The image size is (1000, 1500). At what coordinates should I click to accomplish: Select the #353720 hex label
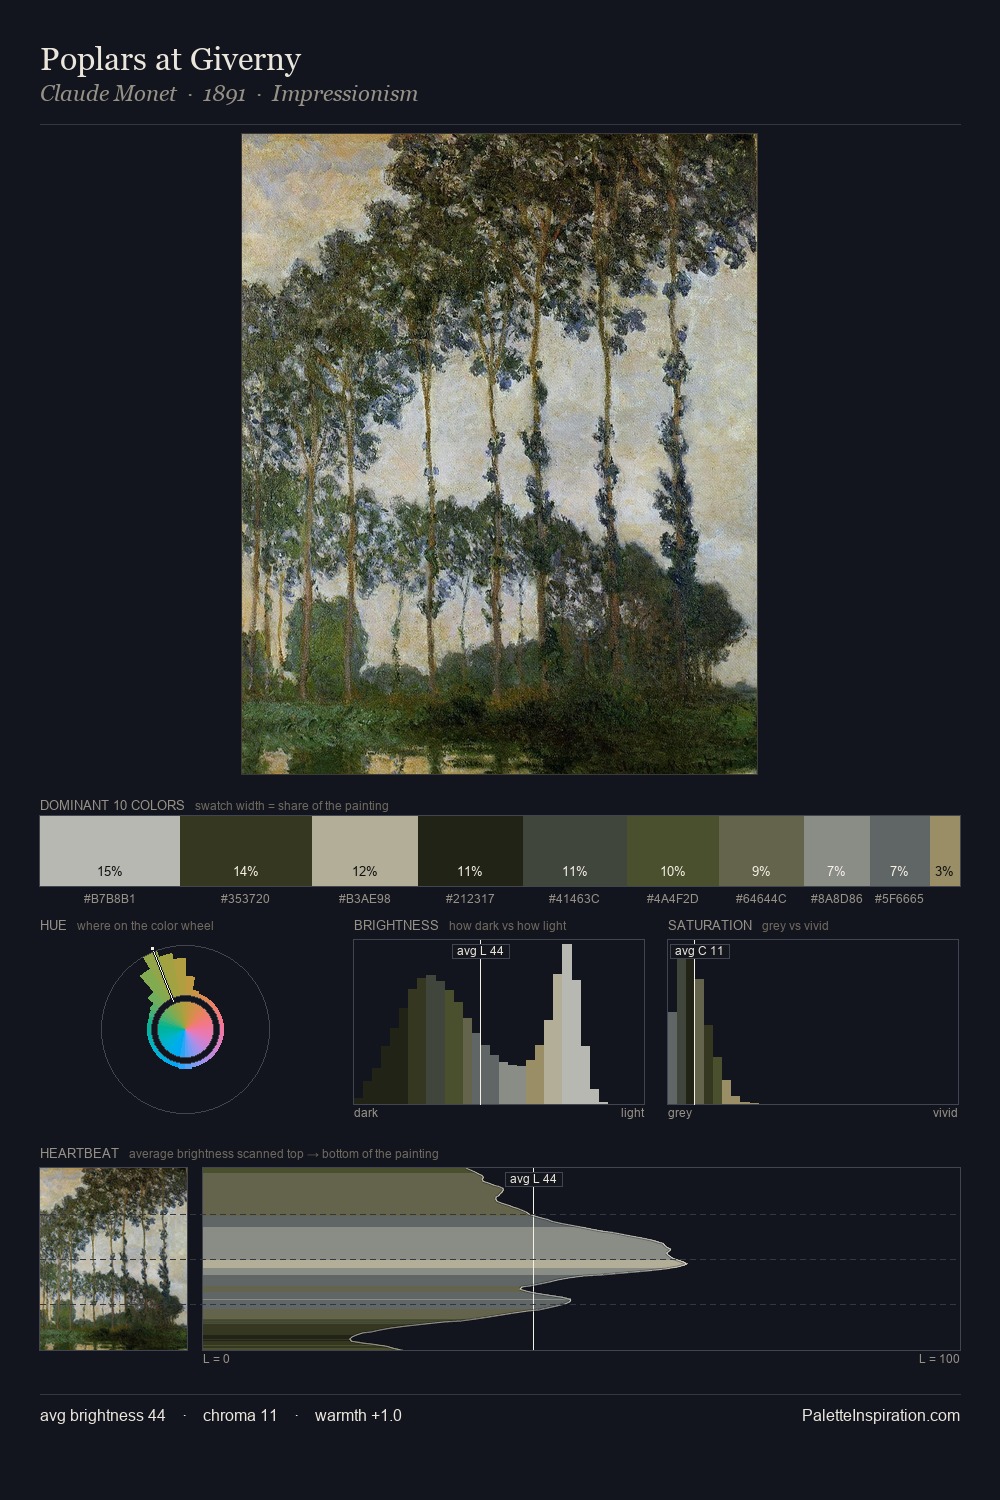245,899
